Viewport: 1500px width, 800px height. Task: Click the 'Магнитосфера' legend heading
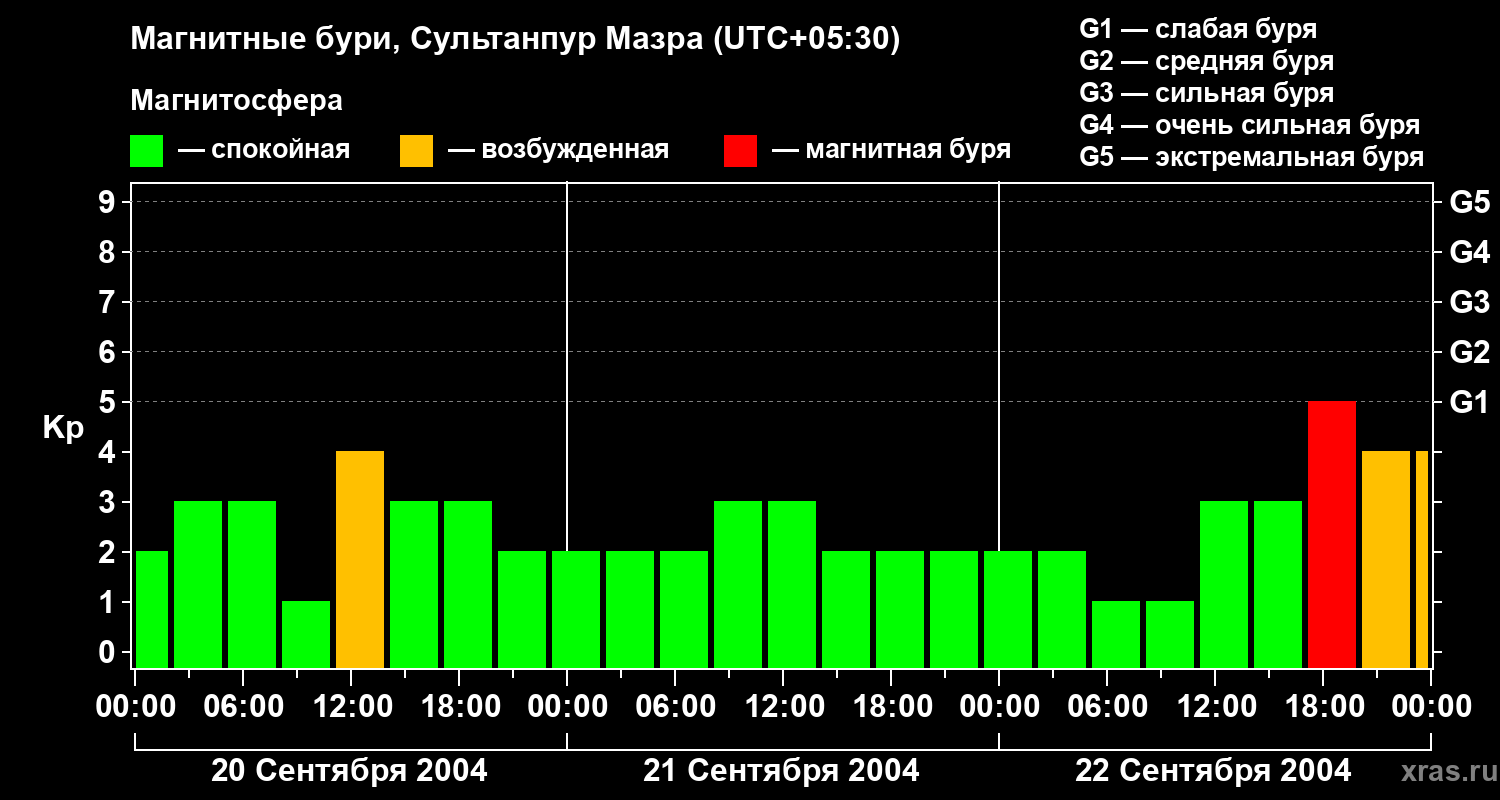pyautogui.click(x=237, y=101)
